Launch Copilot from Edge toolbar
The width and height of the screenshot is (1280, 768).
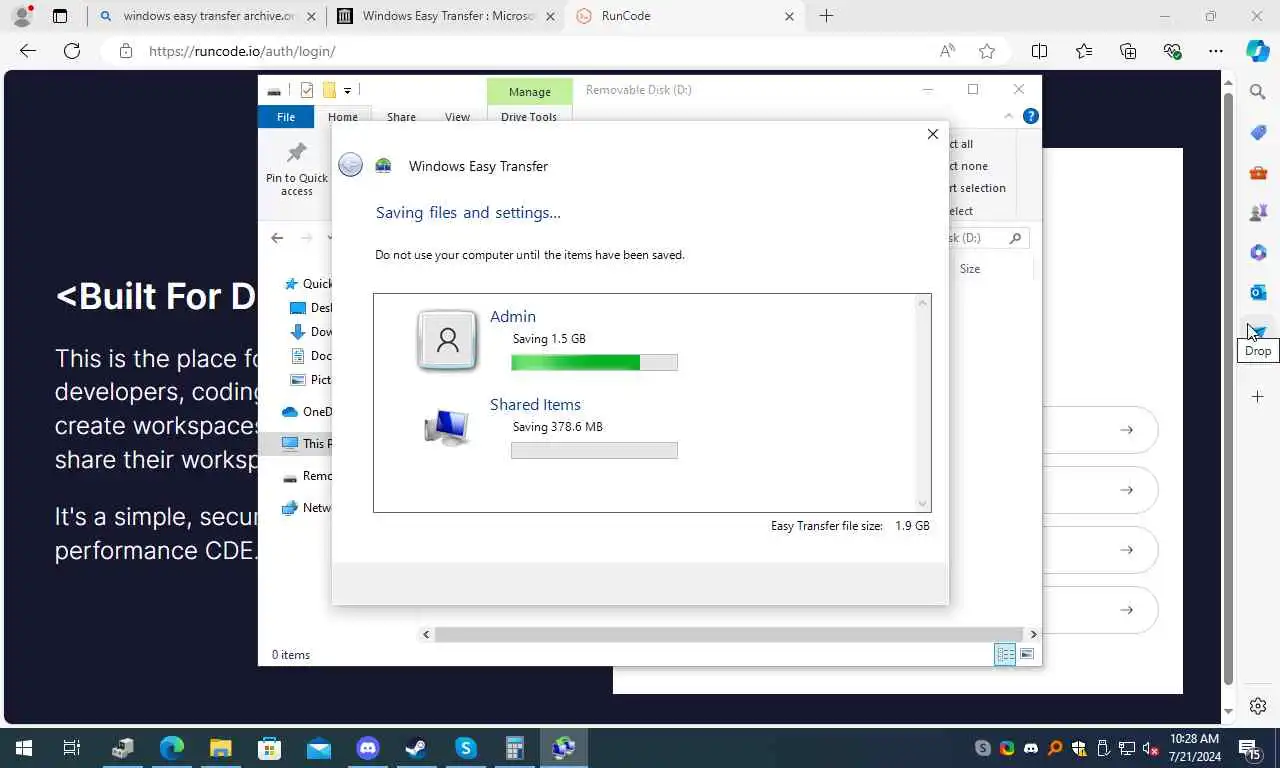pos(1257,51)
